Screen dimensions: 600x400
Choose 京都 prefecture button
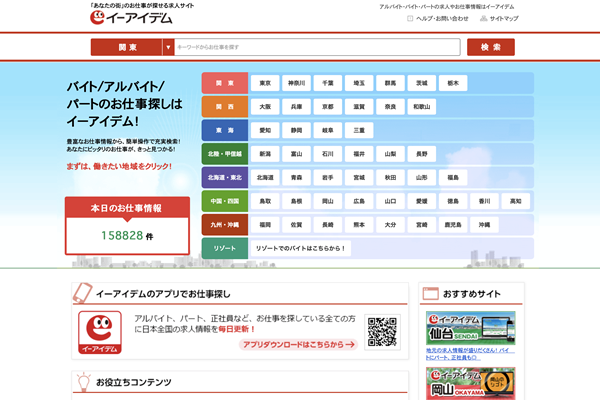click(x=328, y=107)
